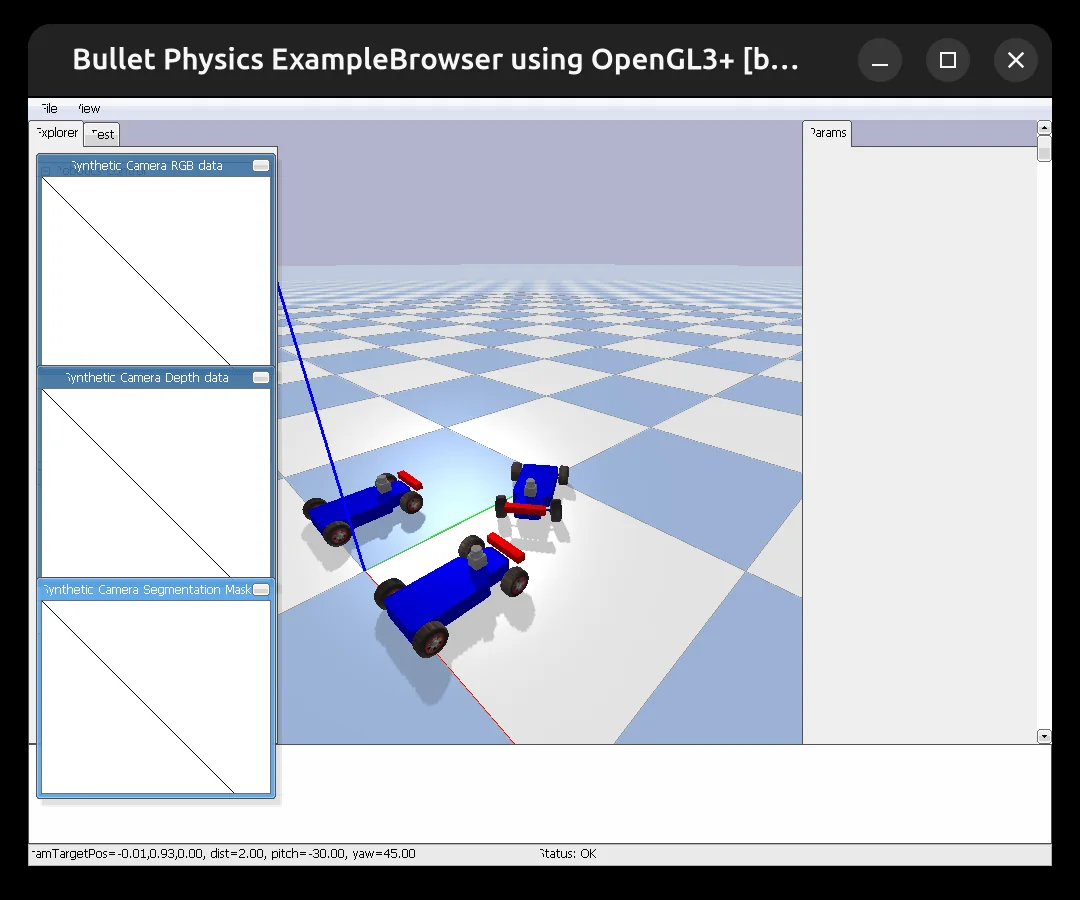Click the Synthetic Camera RGB data title bar
Screen dimensions: 1080x900
pos(147,166)
